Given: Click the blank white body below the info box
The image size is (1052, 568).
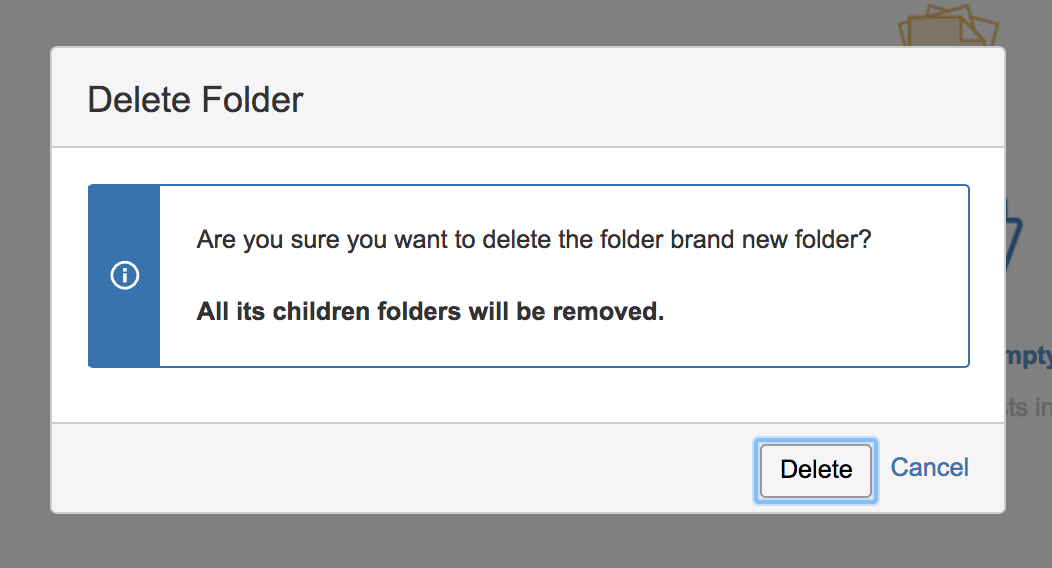Looking at the screenshot, I should (528, 395).
